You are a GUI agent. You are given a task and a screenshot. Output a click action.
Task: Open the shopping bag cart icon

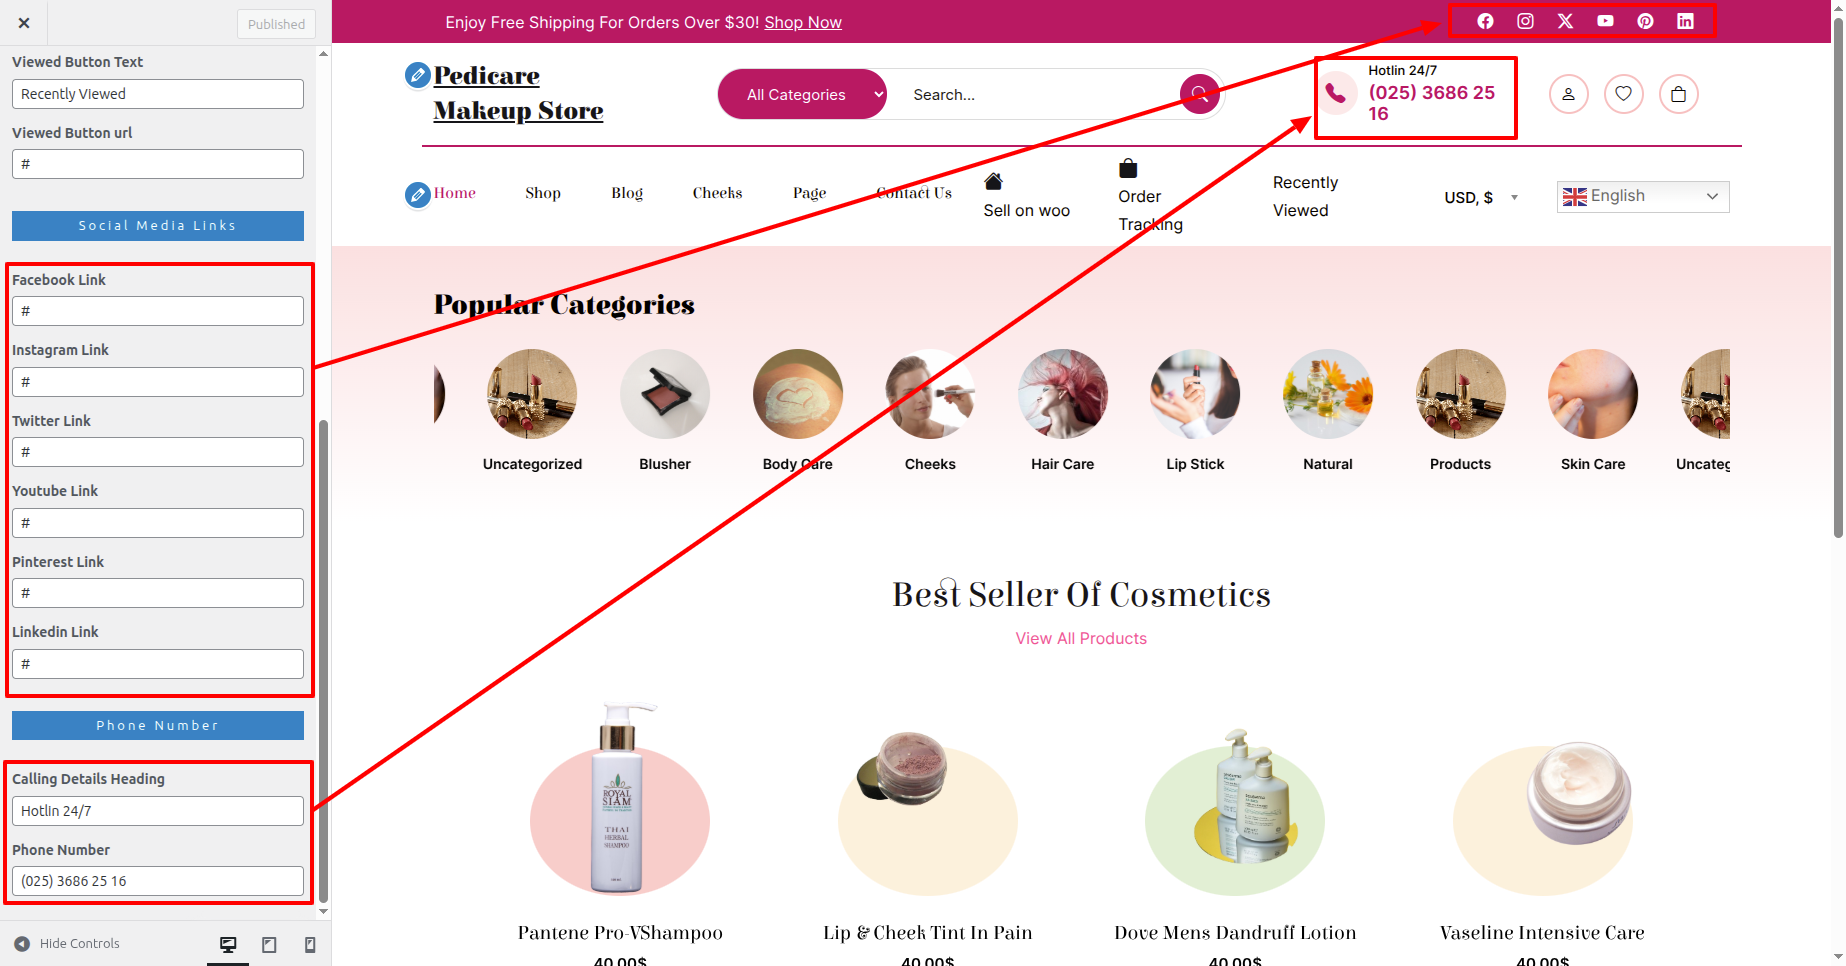[x=1678, y=94]
